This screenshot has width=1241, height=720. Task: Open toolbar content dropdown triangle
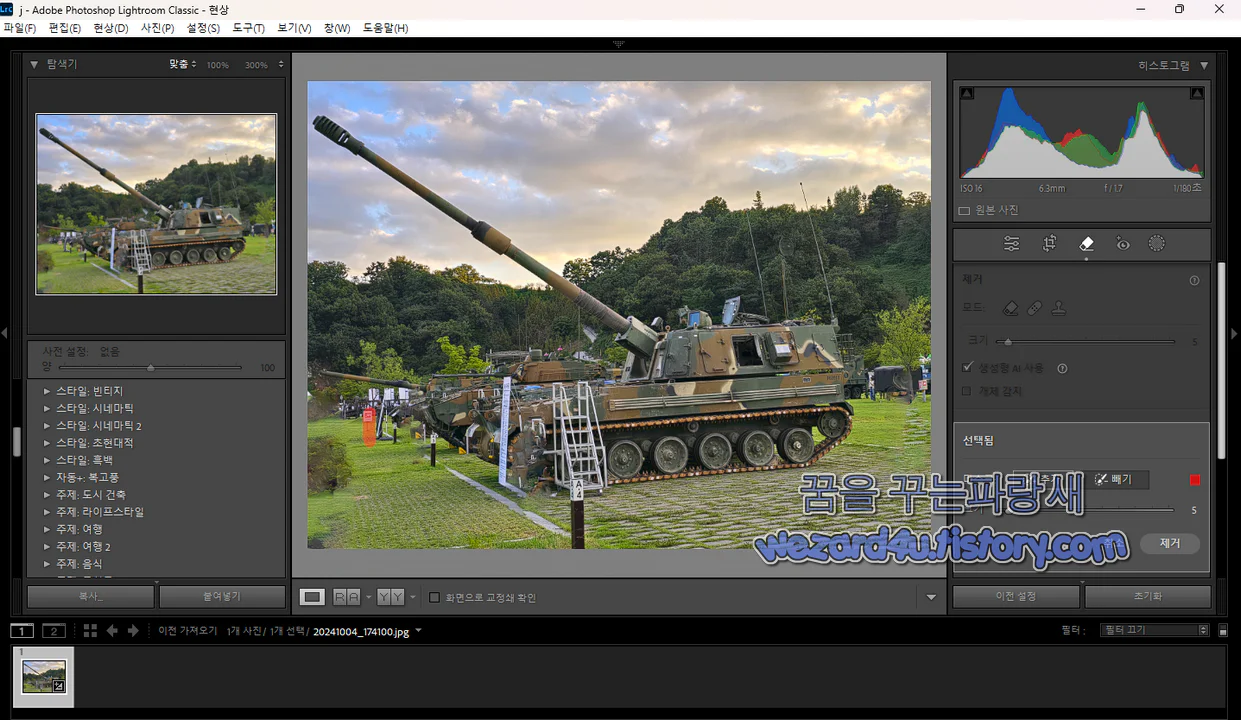point(931,597)
